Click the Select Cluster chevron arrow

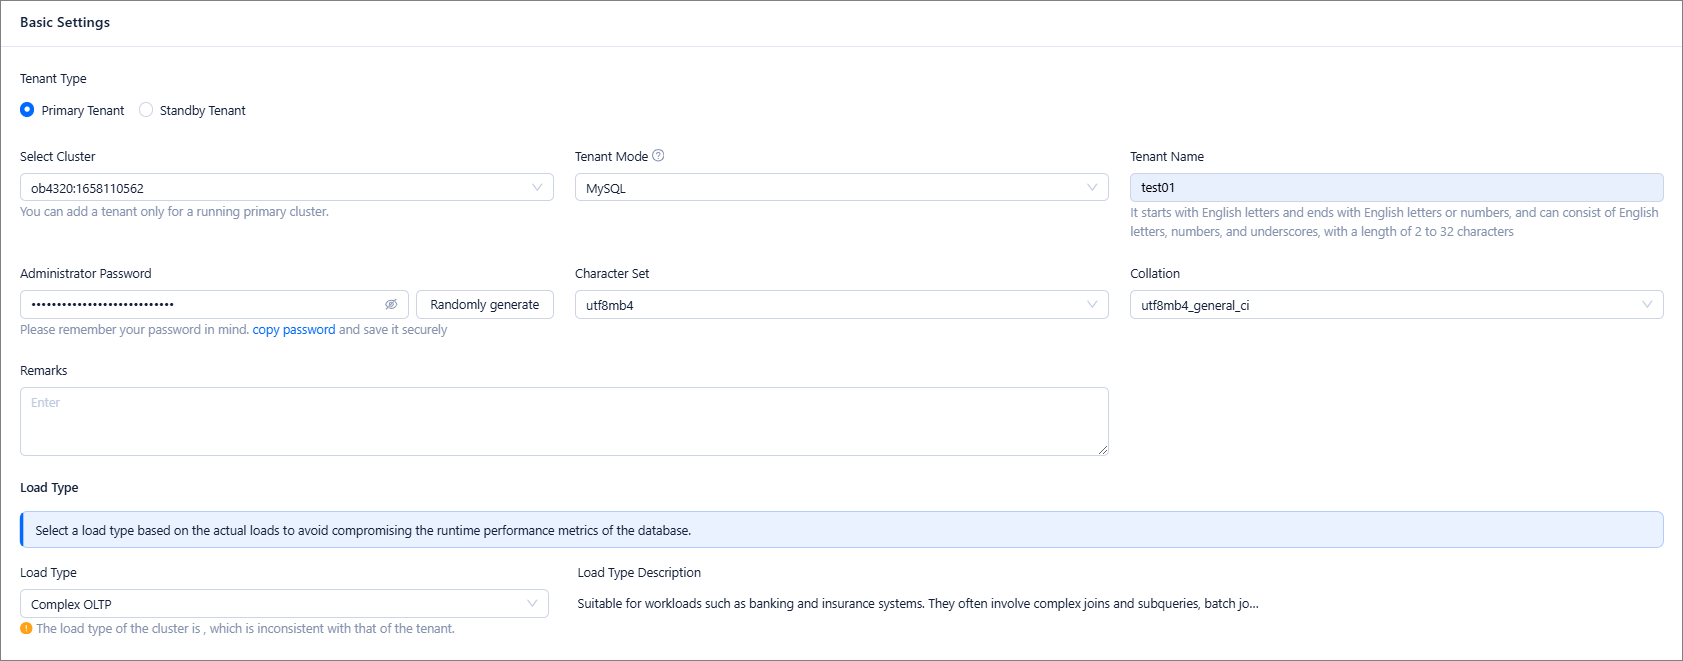(537, 188)
